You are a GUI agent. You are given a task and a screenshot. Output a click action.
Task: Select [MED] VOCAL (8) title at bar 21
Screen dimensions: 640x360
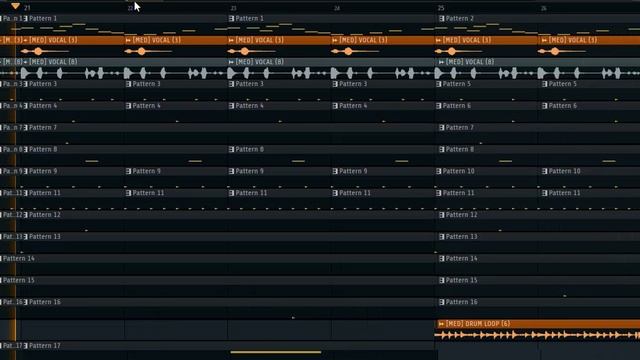tap(53, 62)
